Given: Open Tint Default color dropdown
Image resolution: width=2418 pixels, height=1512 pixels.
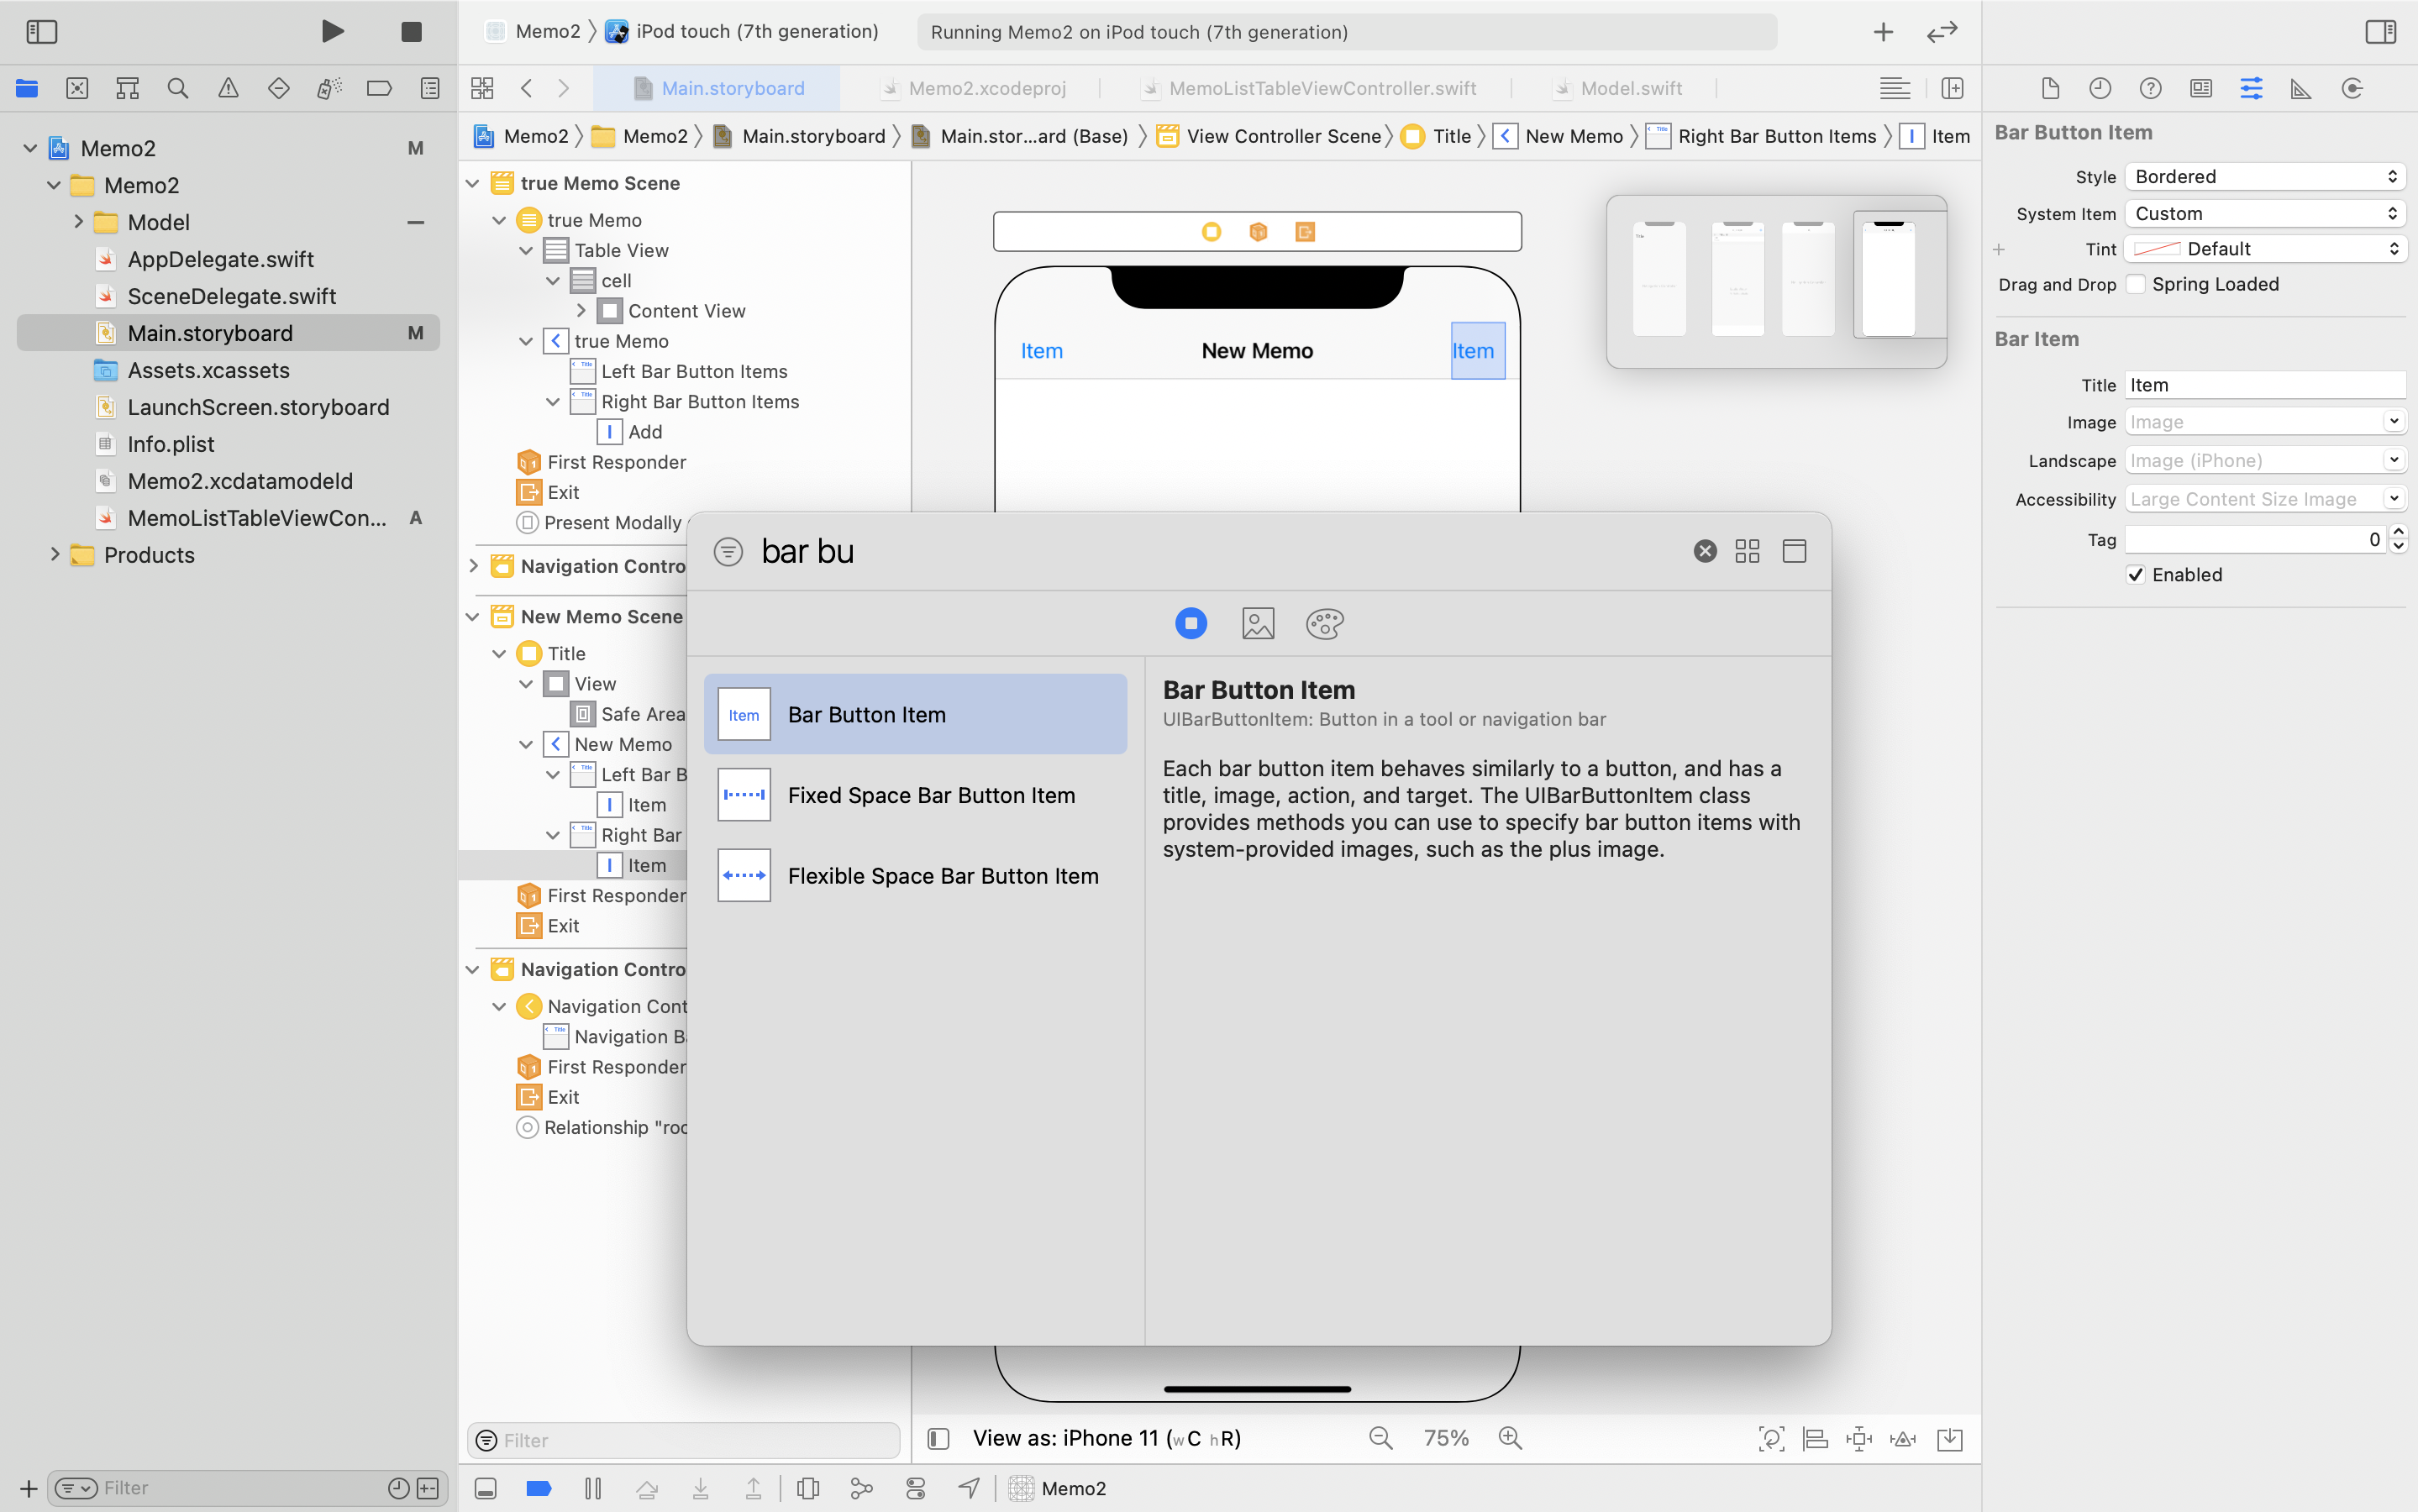Looking at the screenshot, I should 2265,249.
